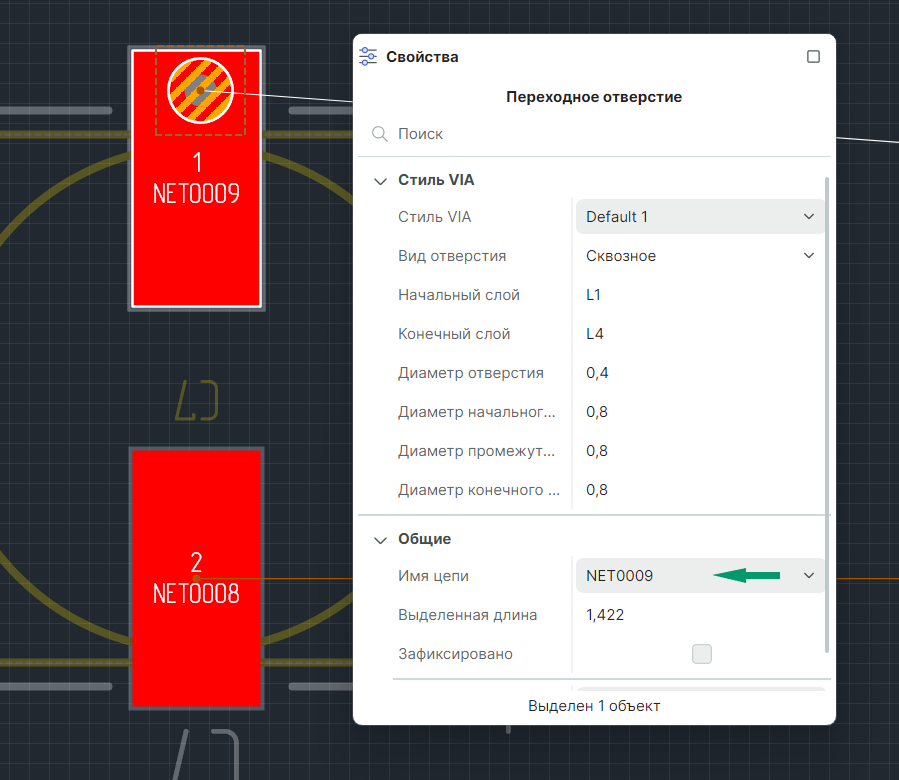The width and height of the screenshot is (899, 780).
Task: Click the properties panel vertical scrollbar
Action: (x=827, y=400)
